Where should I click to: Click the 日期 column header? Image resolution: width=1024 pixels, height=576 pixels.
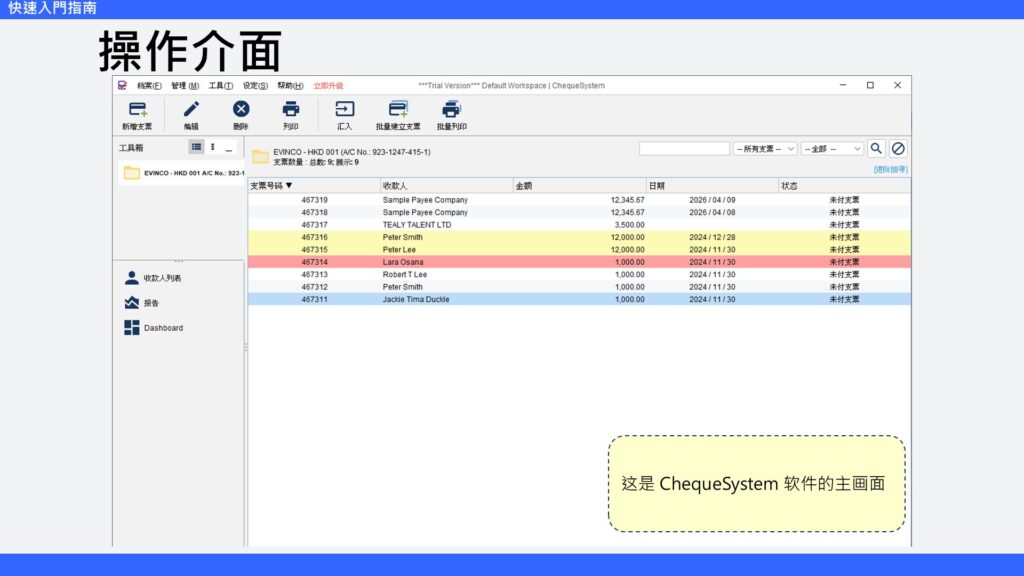click(x=712, y=185)
